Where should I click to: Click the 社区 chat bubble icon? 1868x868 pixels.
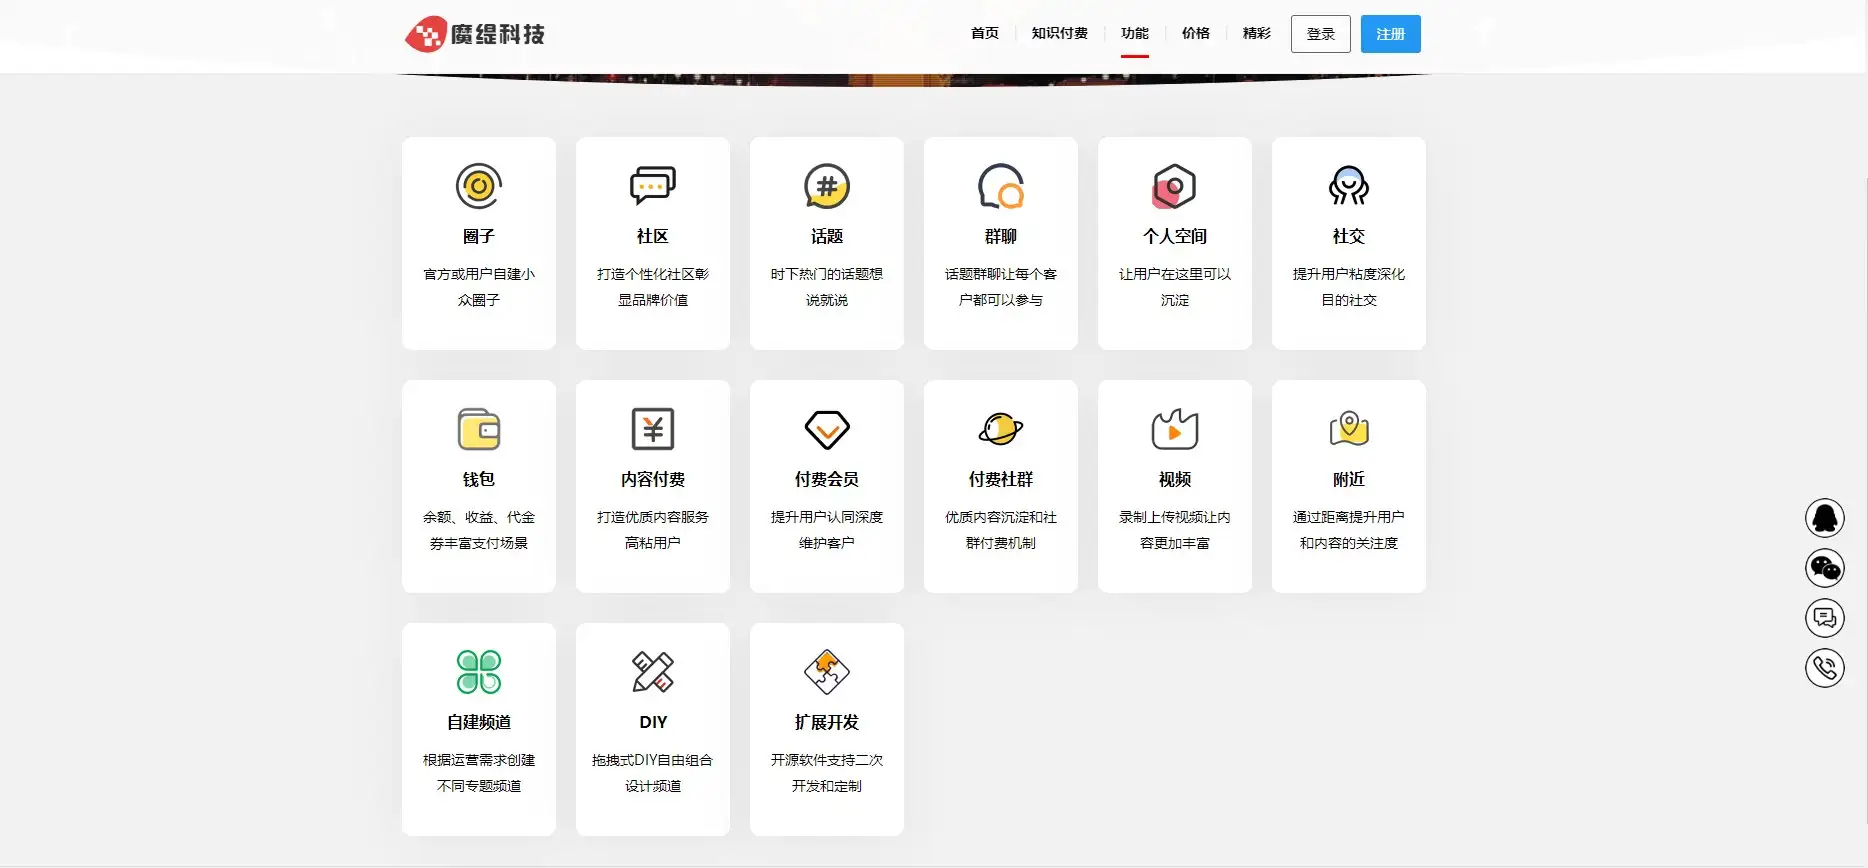tap(652, 187)
